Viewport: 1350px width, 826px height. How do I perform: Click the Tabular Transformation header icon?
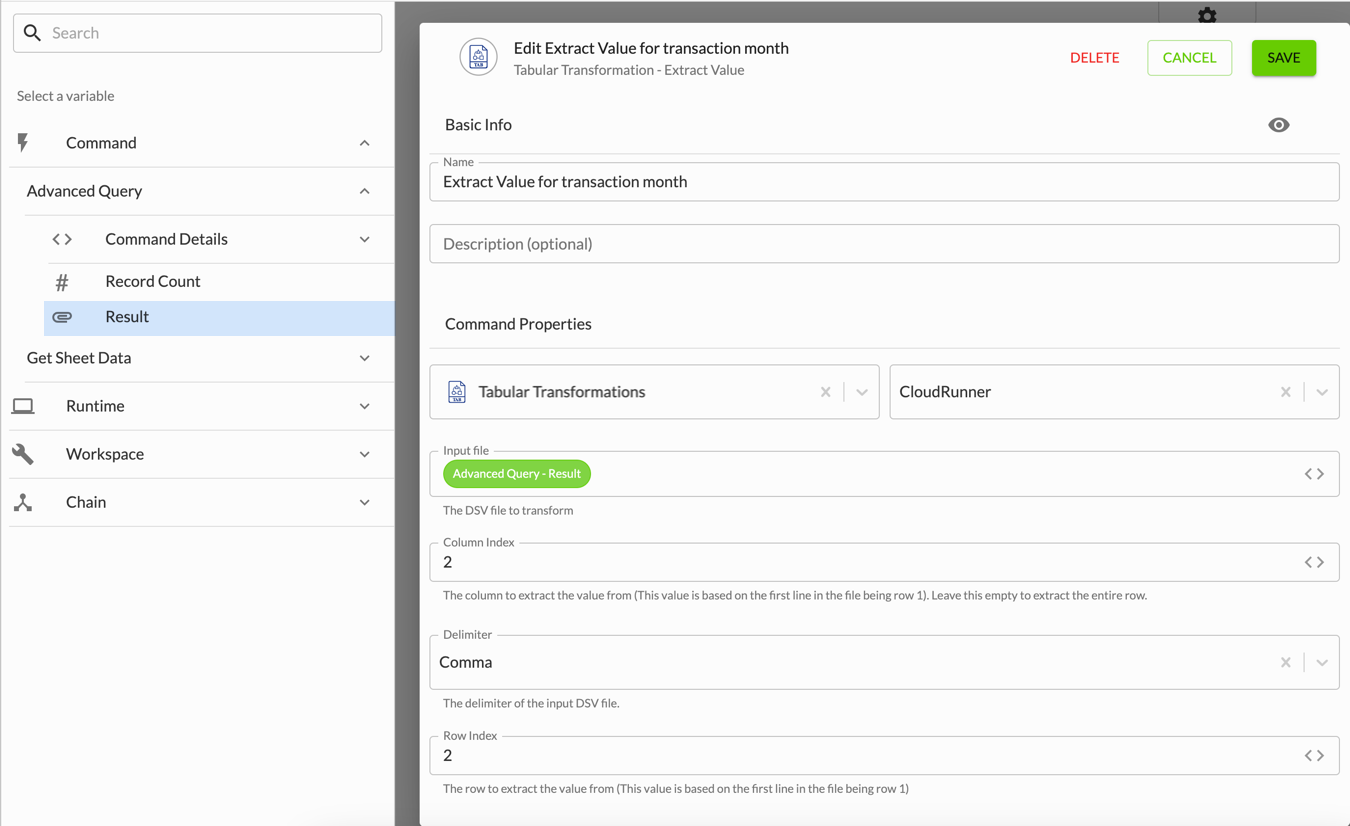coord(478,57)
